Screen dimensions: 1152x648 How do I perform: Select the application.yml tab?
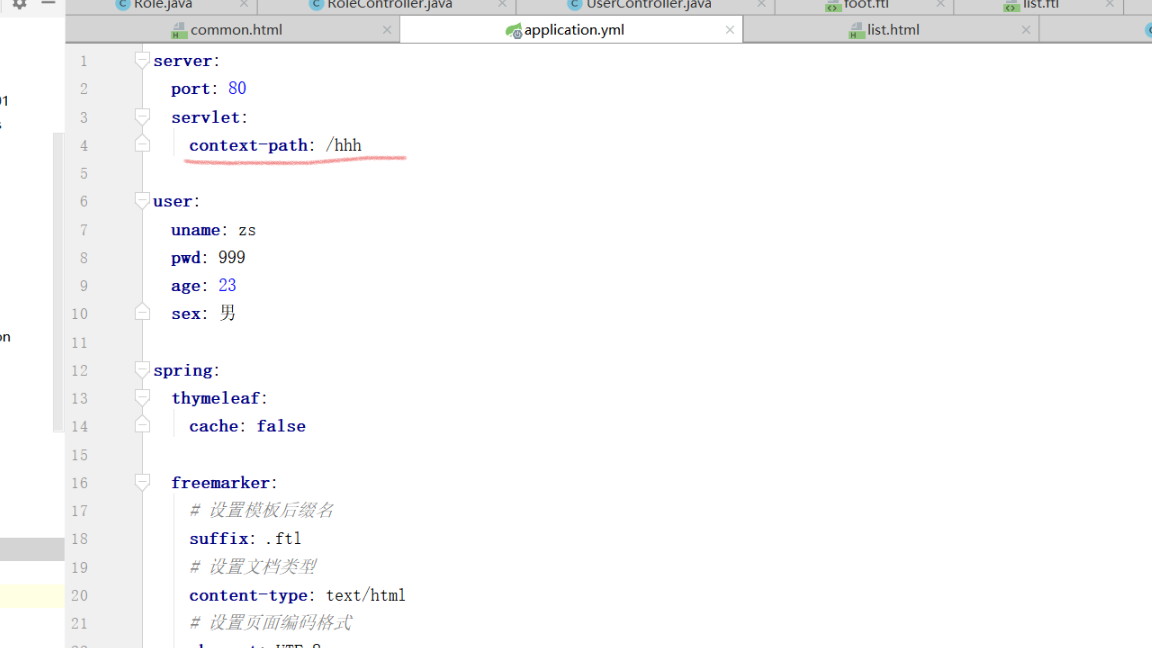point(572,30)
